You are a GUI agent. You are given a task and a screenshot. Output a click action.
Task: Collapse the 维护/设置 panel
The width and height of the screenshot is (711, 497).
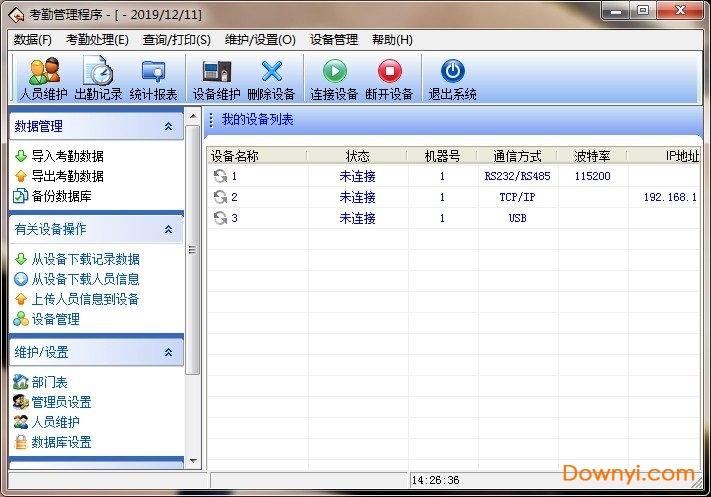coord(168,352)
